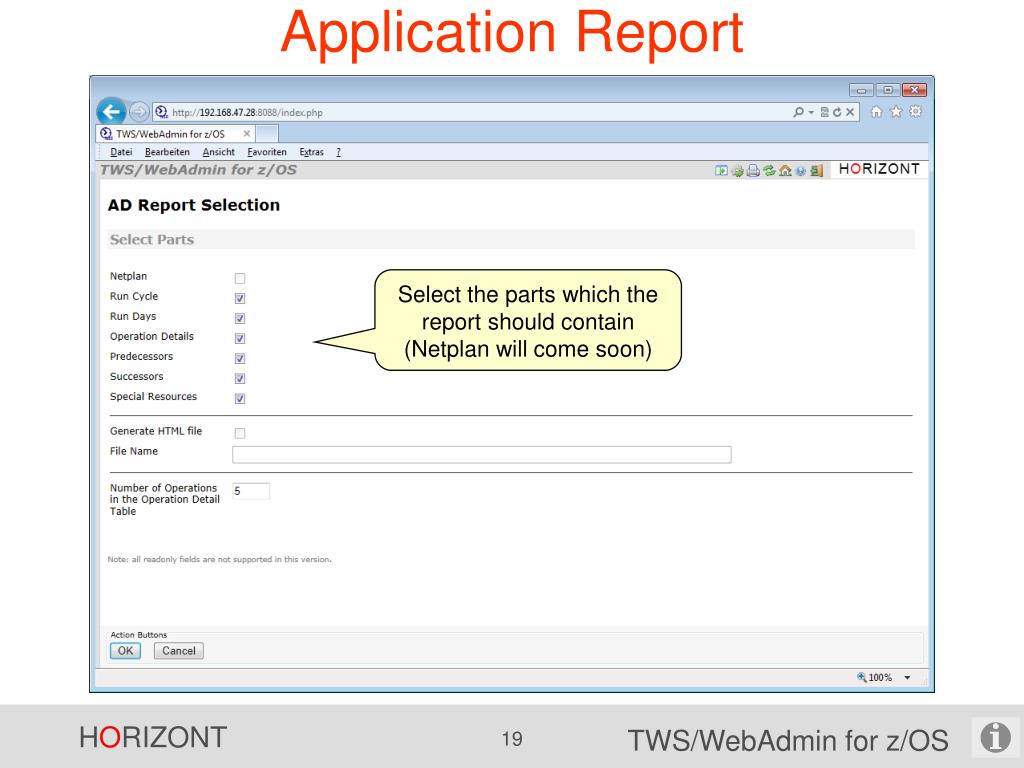
Task: Open the Datei menu
Action: [121, 152]
